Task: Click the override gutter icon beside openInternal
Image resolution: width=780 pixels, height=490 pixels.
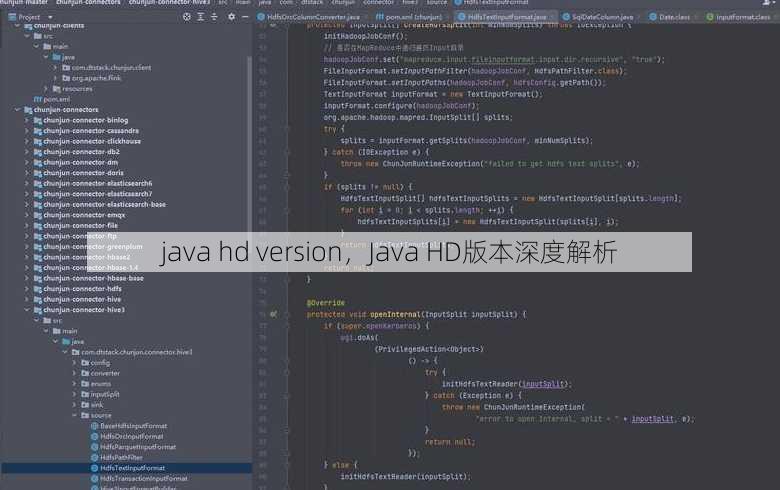Action: (273, 314)
